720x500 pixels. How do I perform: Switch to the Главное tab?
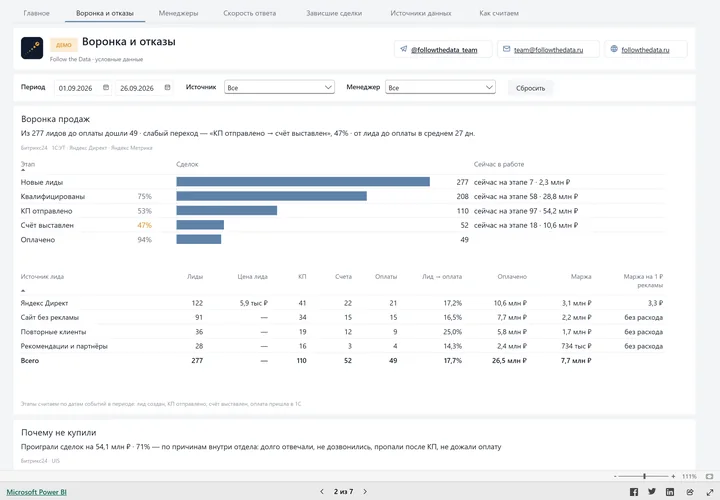click(x=36, y=13)
